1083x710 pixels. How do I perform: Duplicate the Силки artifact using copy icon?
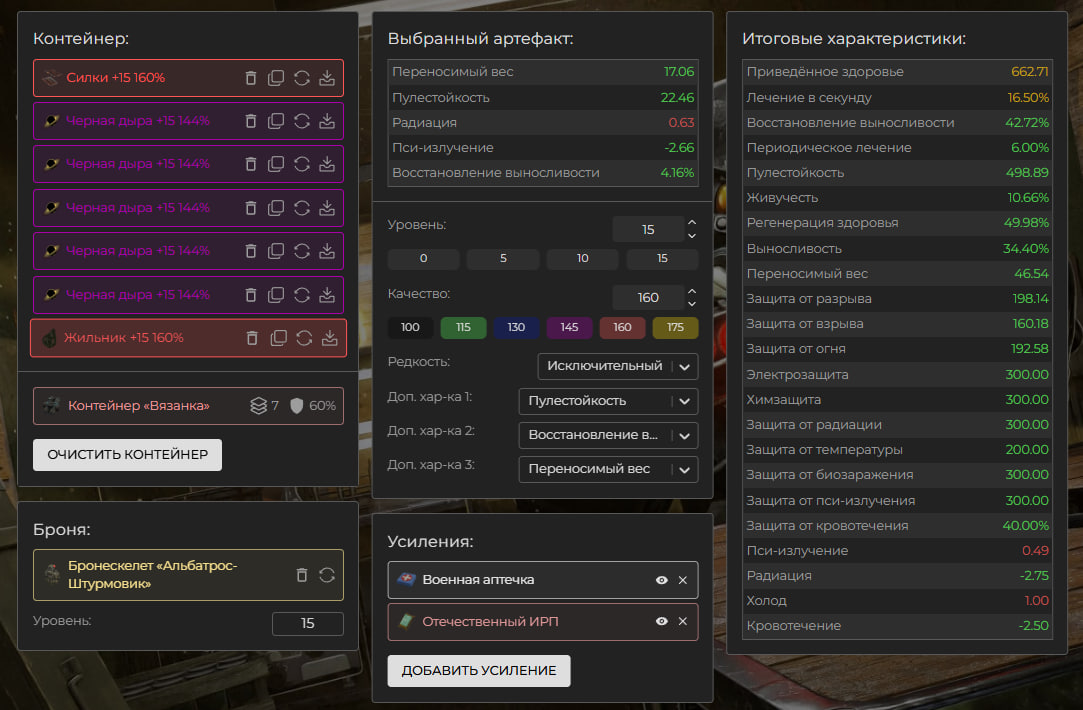(x=276, y=78)
